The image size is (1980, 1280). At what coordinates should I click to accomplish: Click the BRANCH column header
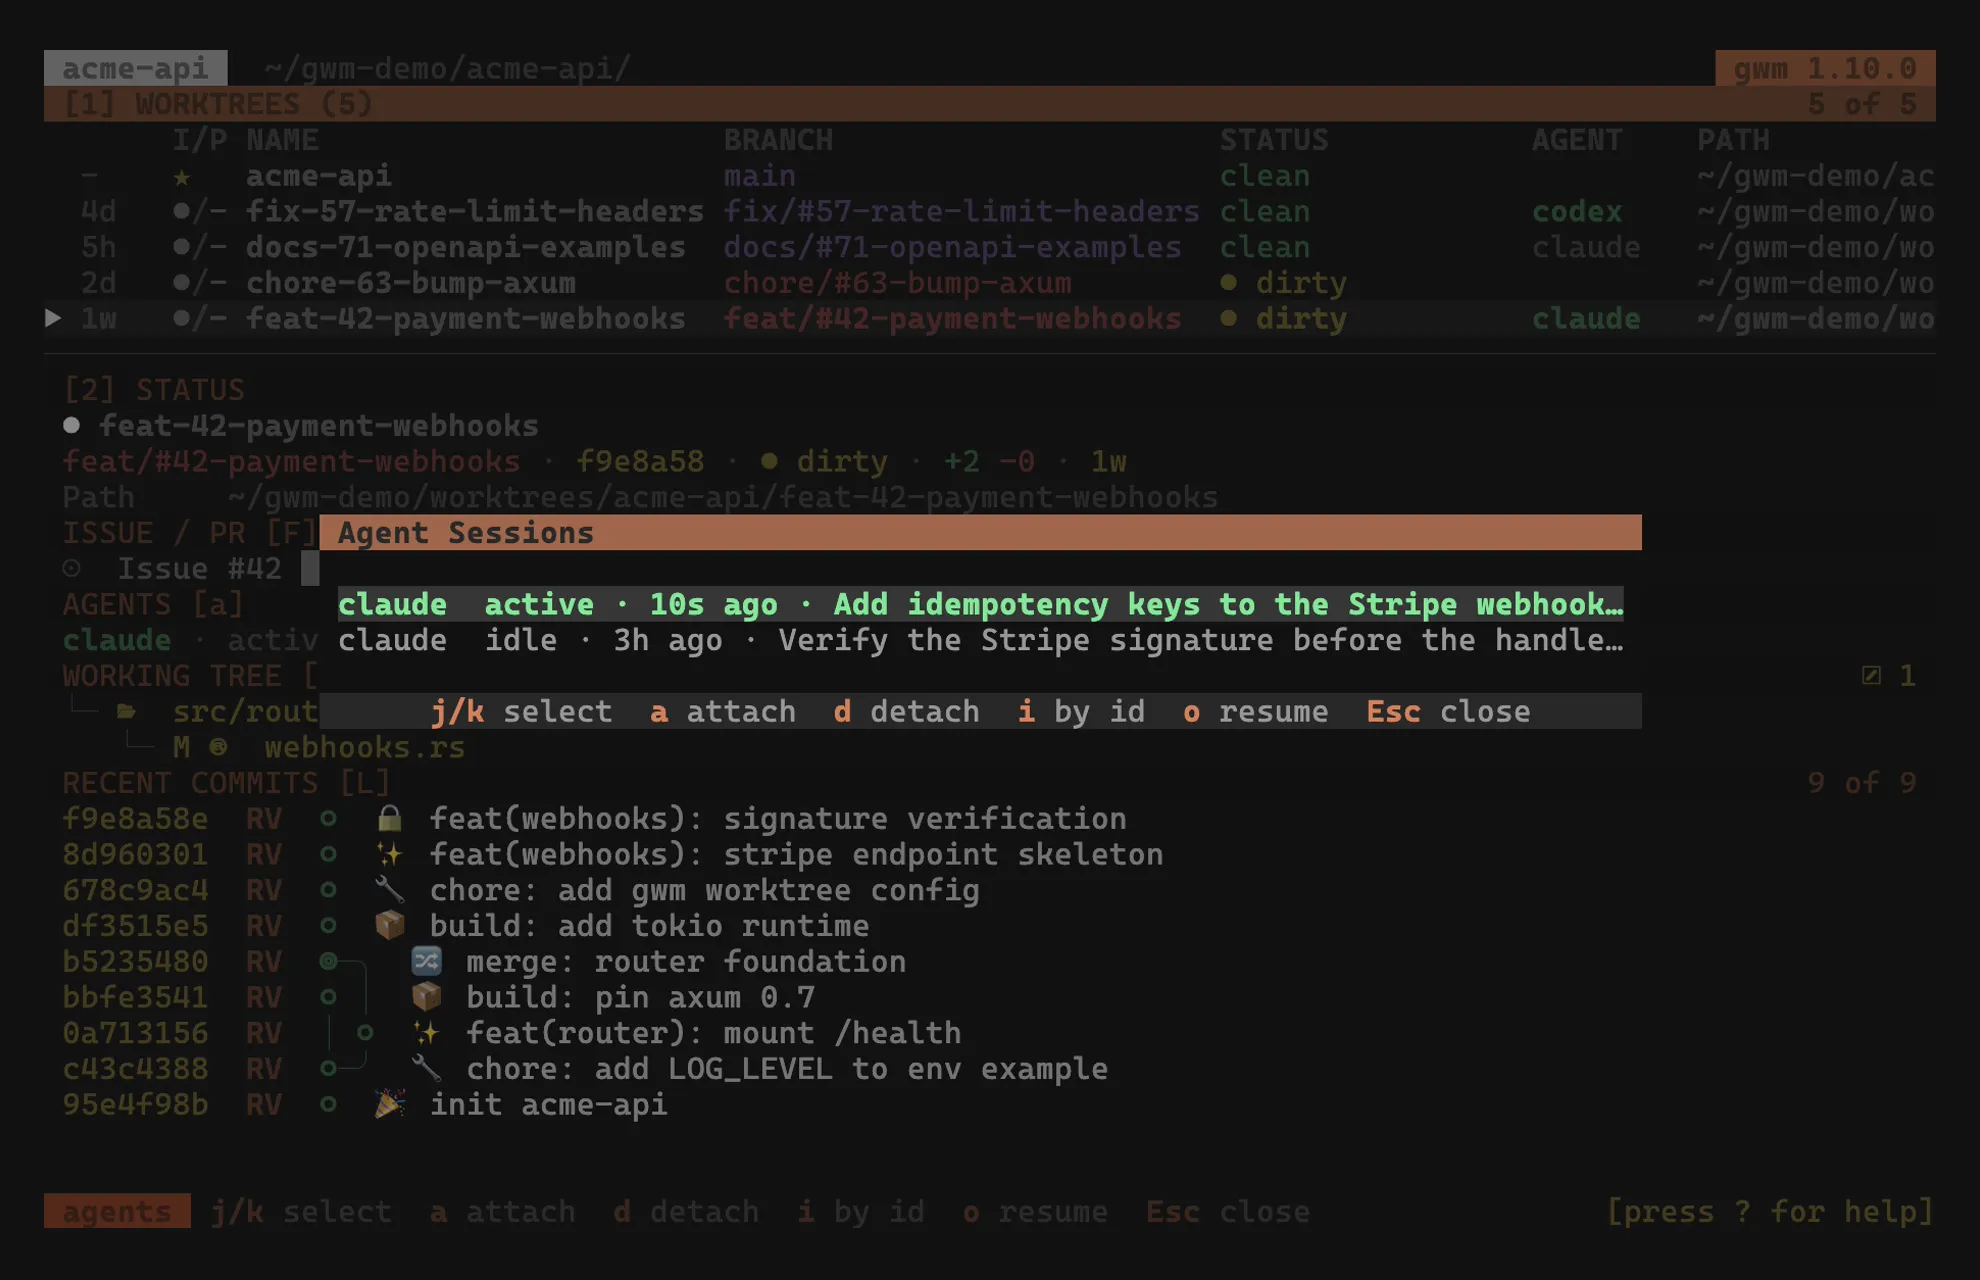tap(778, 140)
